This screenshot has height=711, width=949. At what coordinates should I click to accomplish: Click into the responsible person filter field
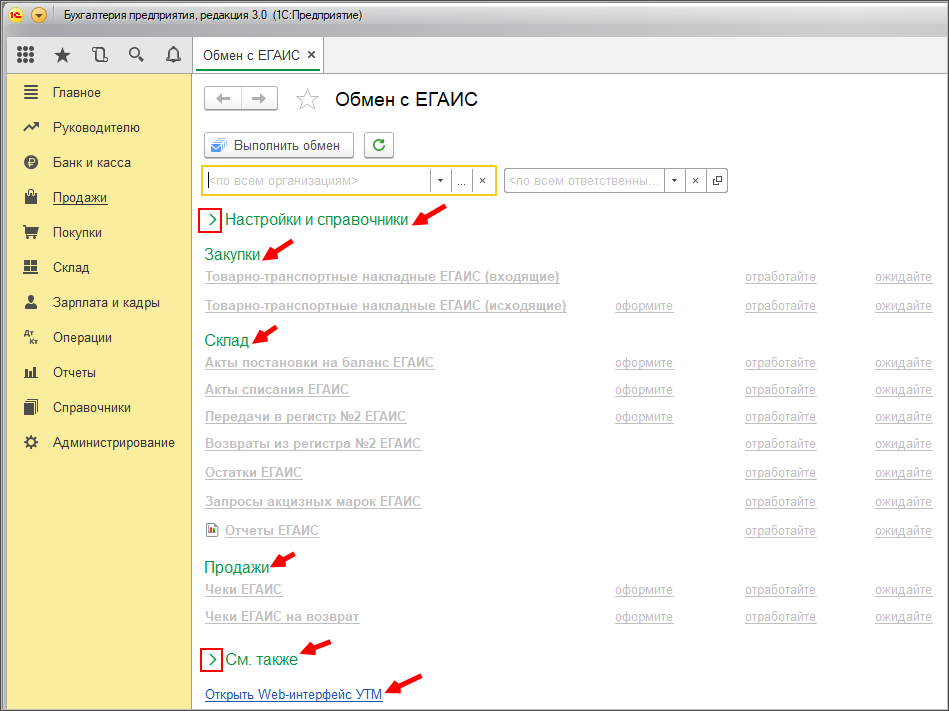[x=584, y=180]
